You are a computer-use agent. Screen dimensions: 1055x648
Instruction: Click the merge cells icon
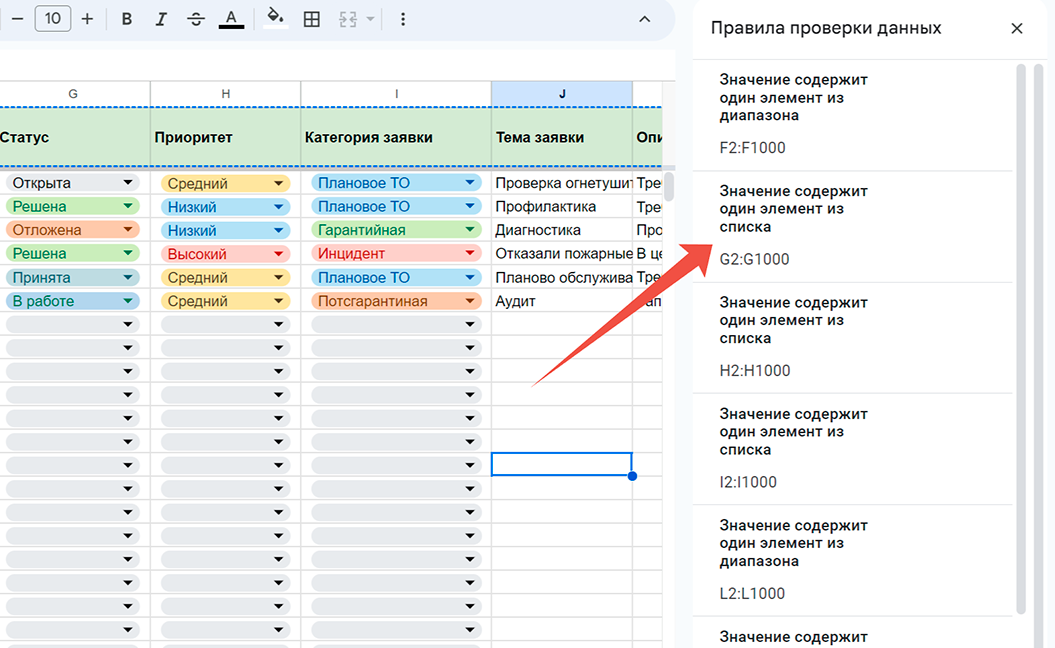[x=349, y=19]
